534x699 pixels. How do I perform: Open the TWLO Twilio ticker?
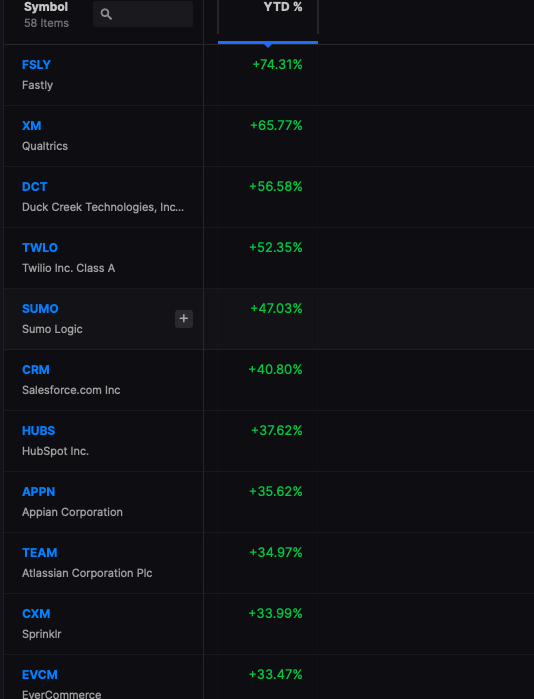pyautogui.click(x=40, y=248)
